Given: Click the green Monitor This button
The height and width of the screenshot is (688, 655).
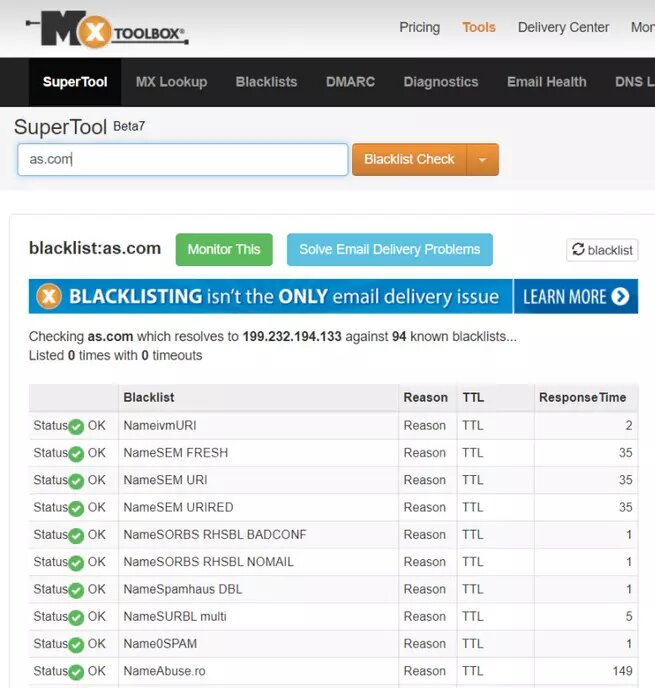Looking at the screenshot, I should pos(223,250).
